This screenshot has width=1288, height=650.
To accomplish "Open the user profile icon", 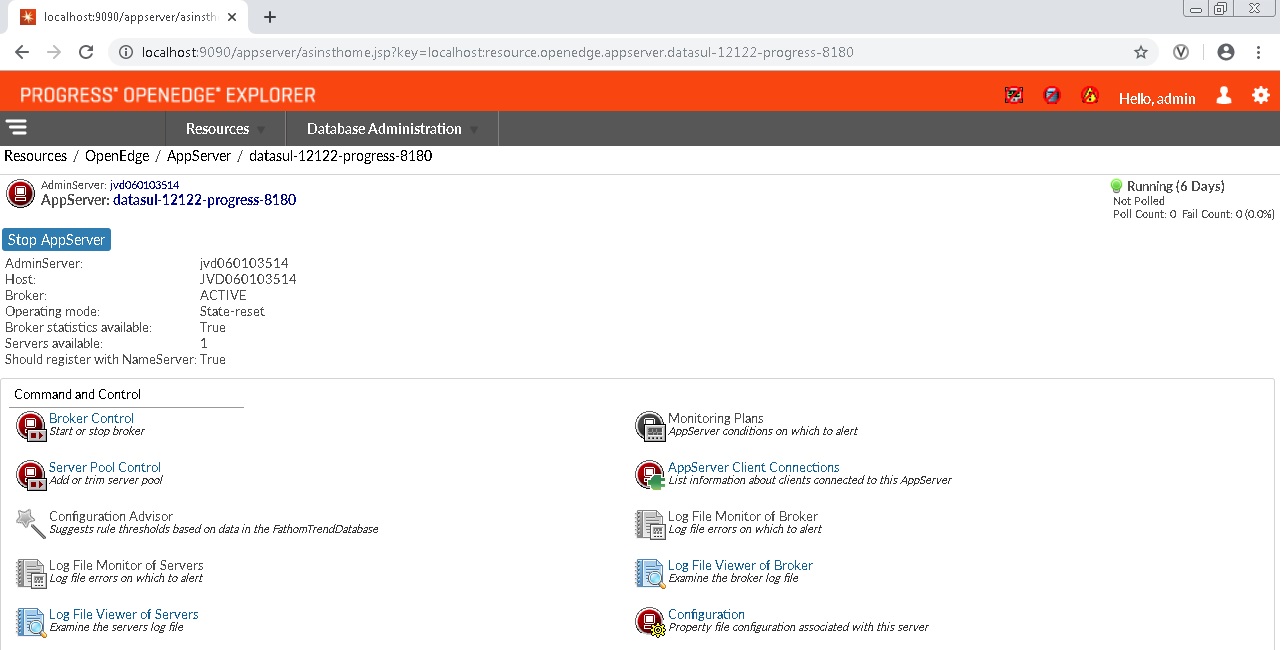I will pyautogui.click(x=1224, y=95).
